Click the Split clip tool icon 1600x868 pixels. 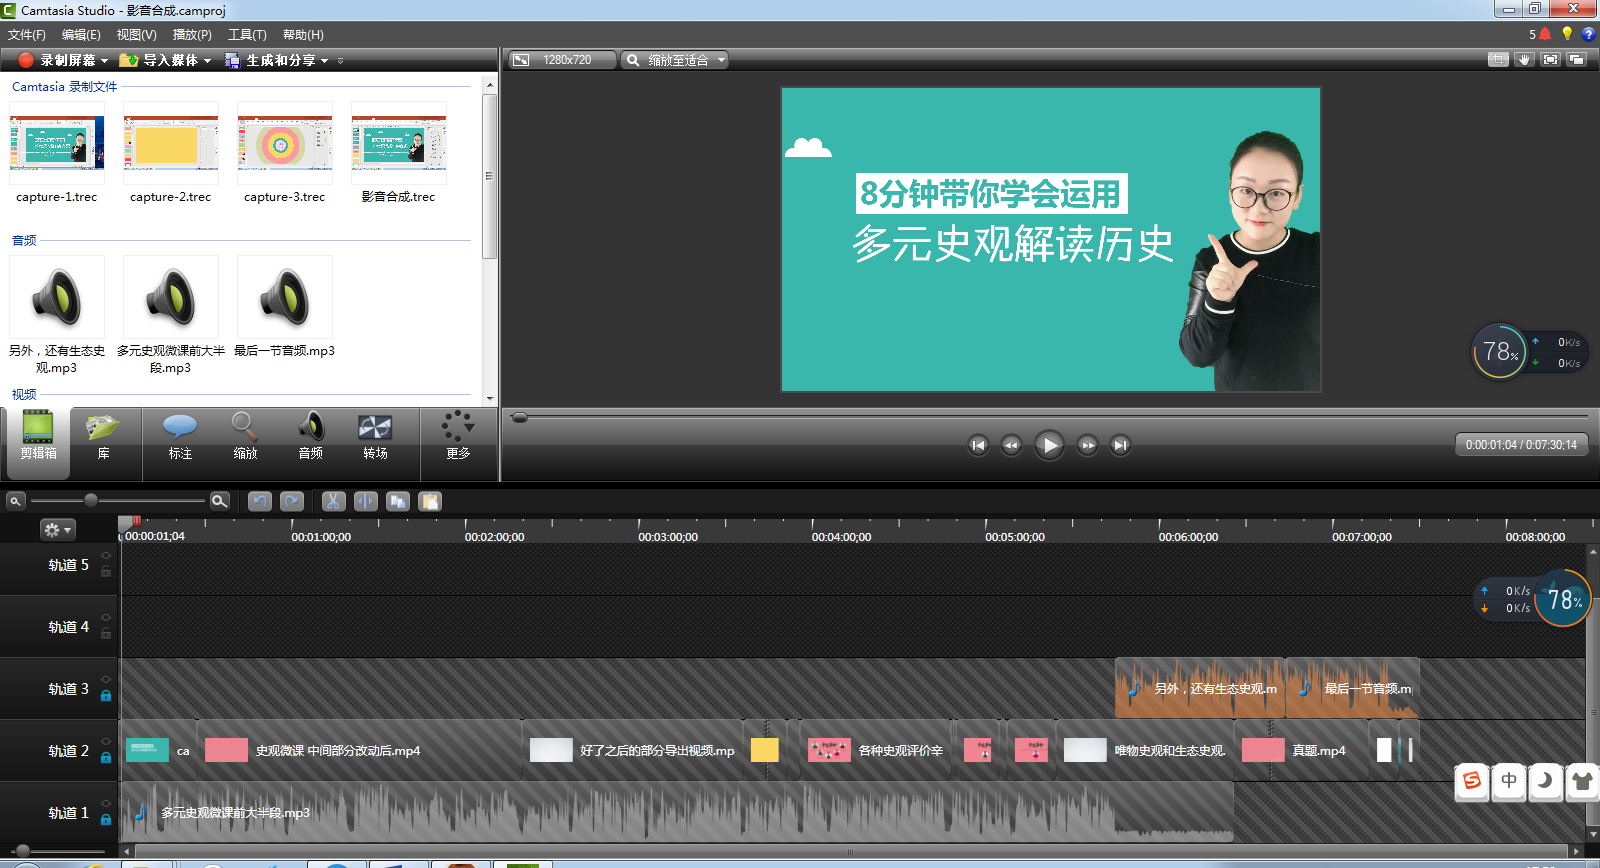coord(366,501)
